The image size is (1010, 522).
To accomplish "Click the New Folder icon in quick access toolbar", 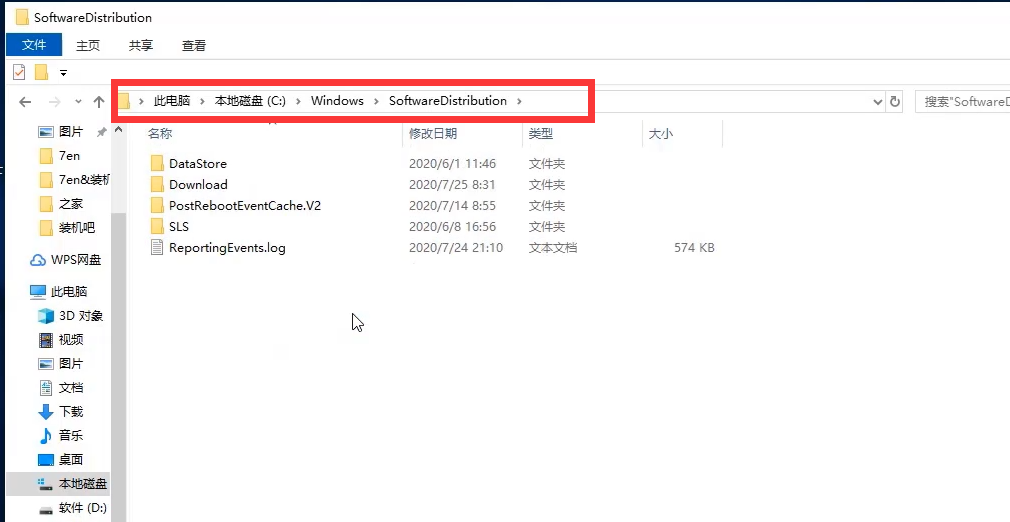I will pos(41,72).
